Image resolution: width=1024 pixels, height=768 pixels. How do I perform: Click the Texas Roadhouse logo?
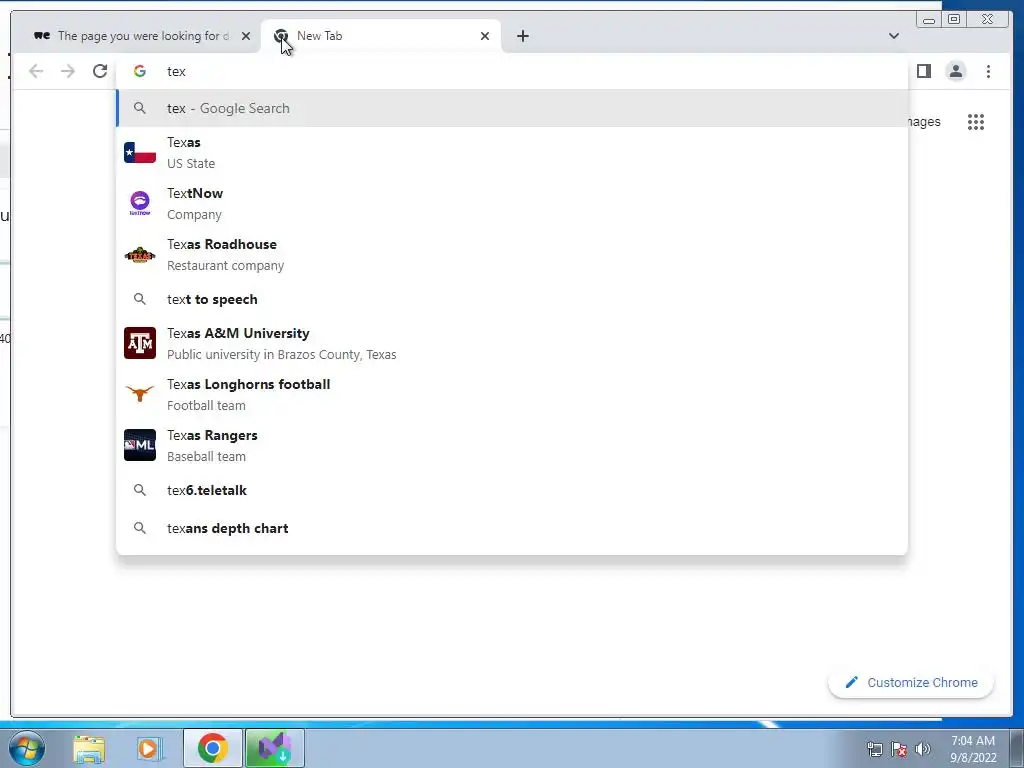click(x=140, y=255)
